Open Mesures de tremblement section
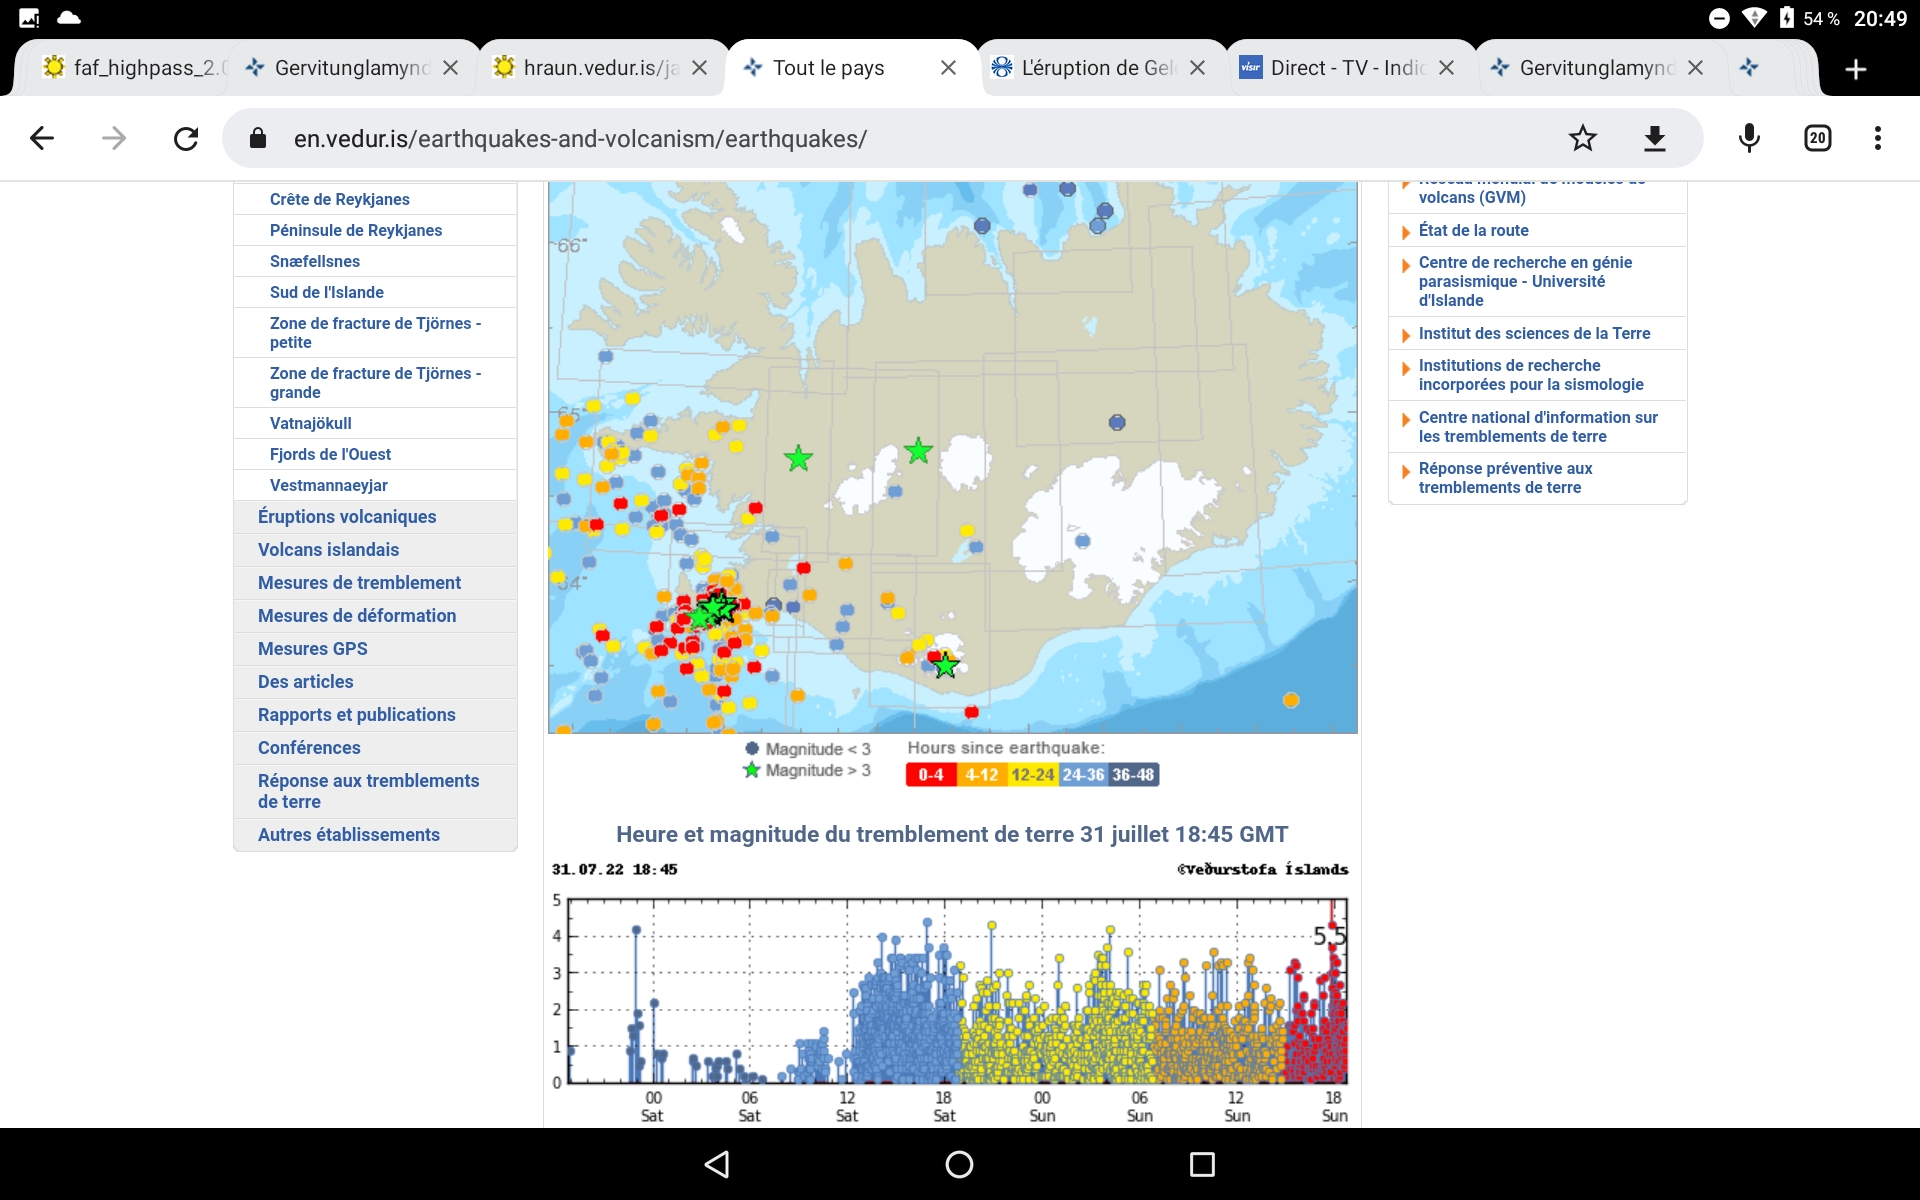 coord(359,582)
